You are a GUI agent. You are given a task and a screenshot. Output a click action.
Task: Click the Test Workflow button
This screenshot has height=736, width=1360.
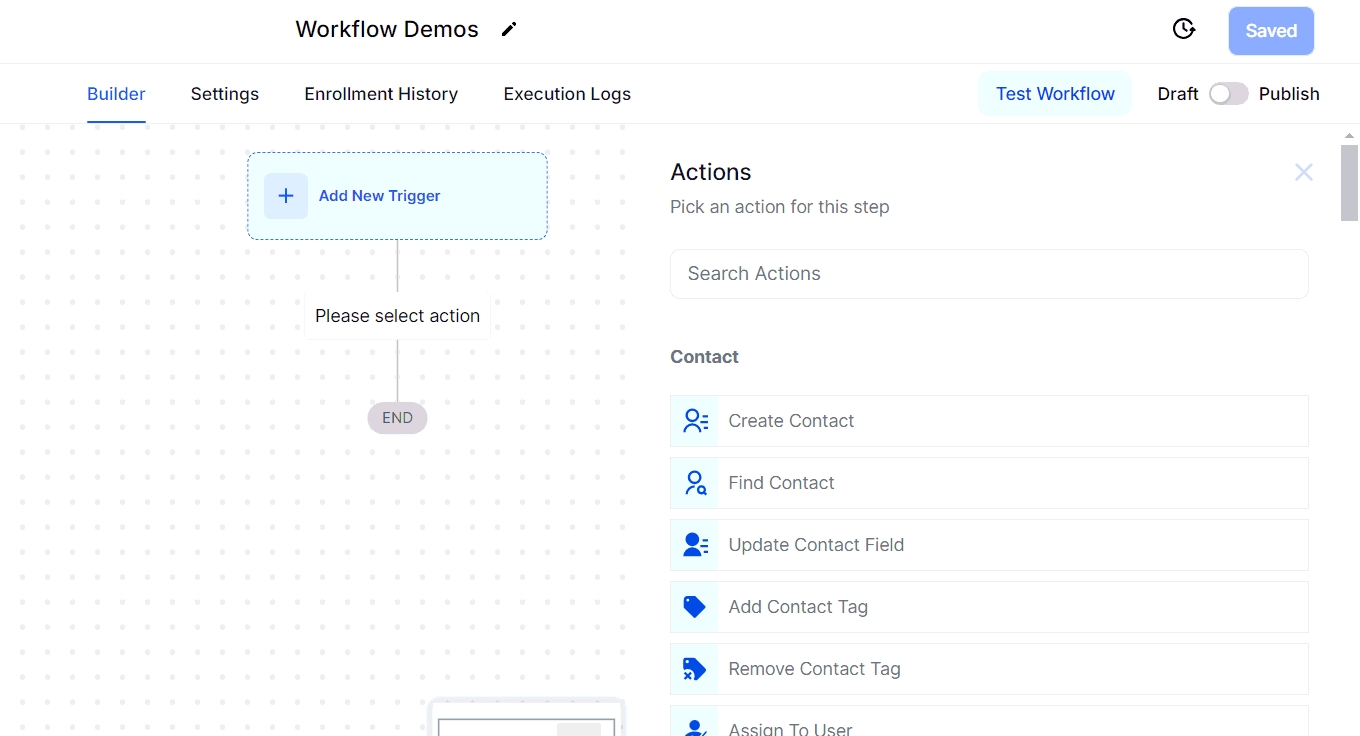pyautogui.click(x=1055, y=94)
